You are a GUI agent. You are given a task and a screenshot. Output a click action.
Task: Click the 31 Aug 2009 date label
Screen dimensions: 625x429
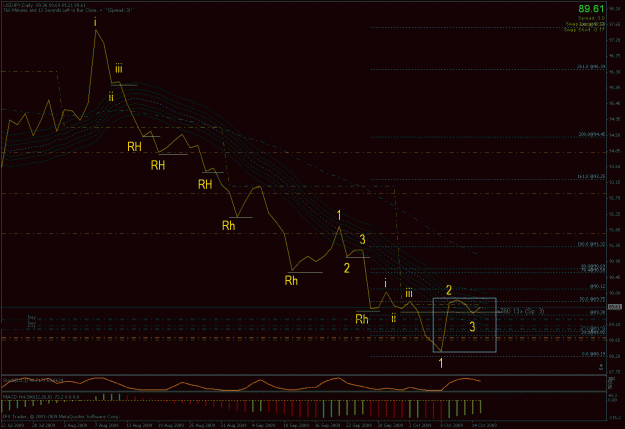point(233,425)
